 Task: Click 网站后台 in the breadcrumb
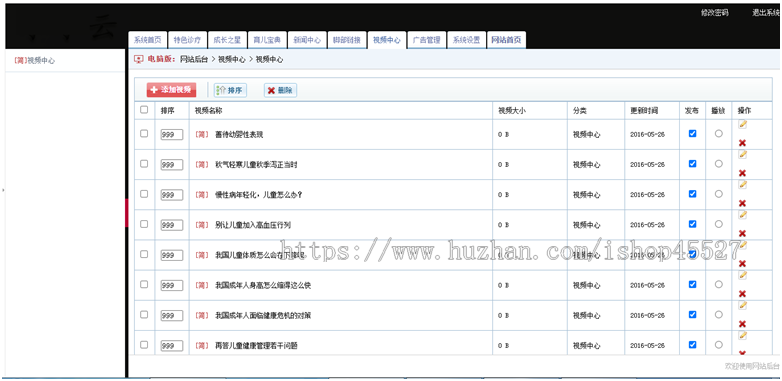point(194,59)
